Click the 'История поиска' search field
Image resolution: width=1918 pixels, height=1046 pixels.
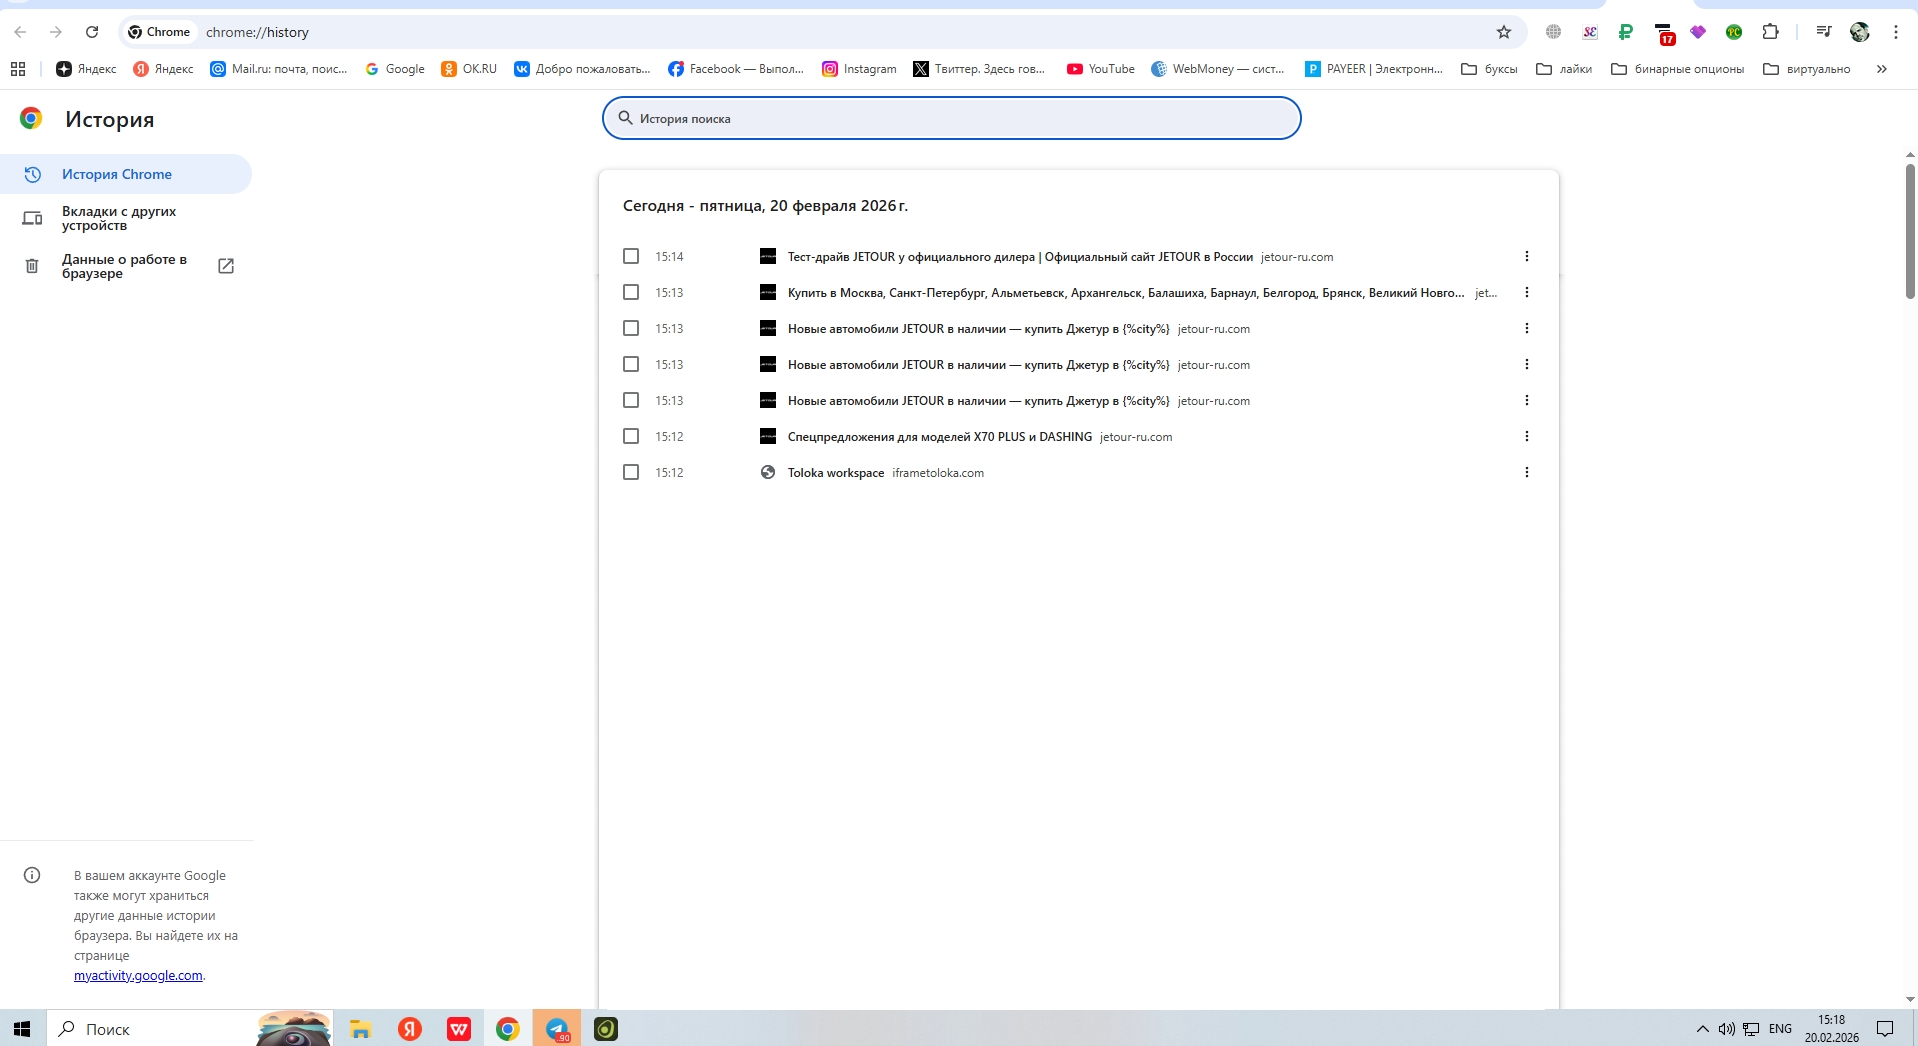click(951, 118)
